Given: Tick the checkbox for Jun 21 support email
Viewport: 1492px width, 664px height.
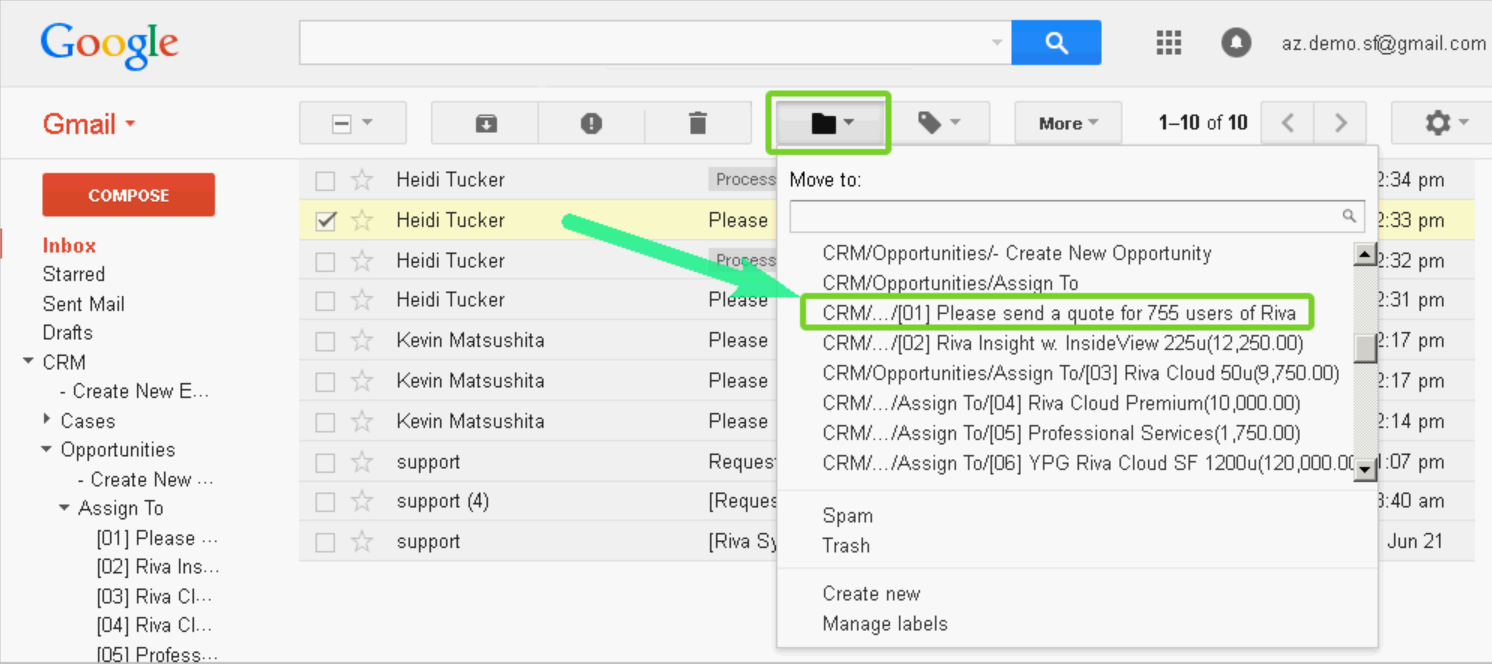Looking at the screenshot, I should pyautogui.click(x=325, y=543).
